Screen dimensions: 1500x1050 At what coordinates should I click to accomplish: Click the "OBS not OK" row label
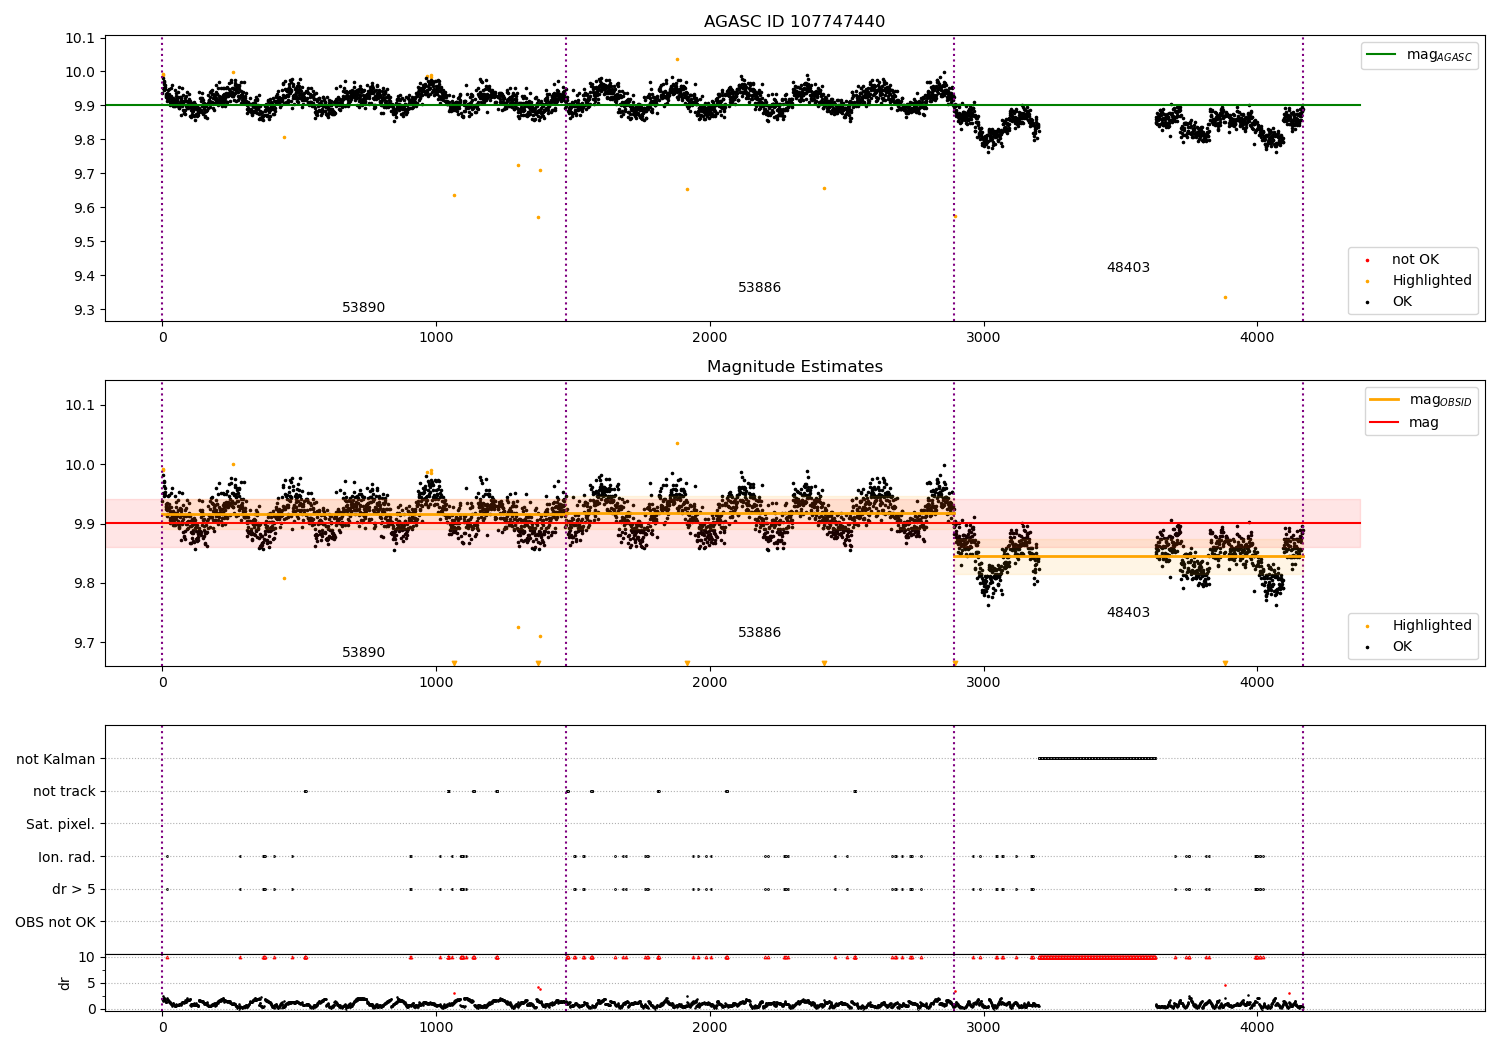[55, 922]
